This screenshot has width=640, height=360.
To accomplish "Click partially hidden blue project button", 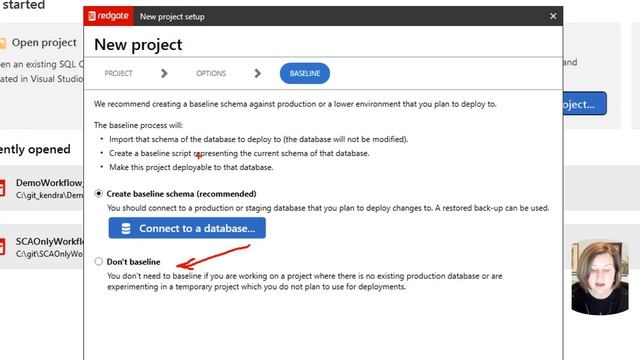I will pyautogui.click(x=584, y=104).
